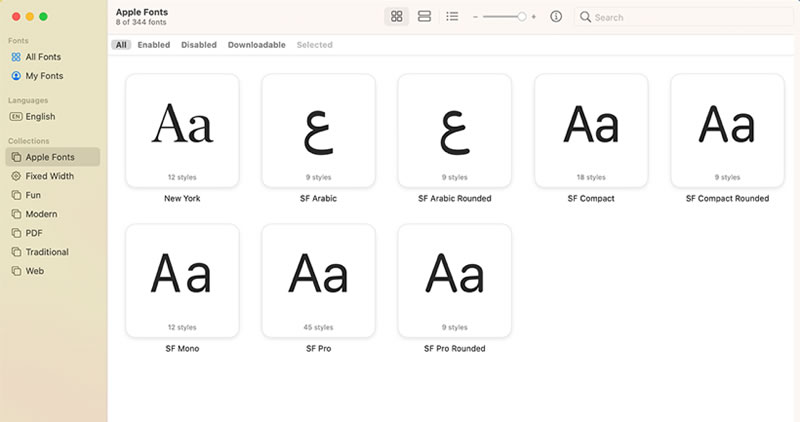Click the magnifying glass search icon
The image size is (800, 422).
coord(585,17)
